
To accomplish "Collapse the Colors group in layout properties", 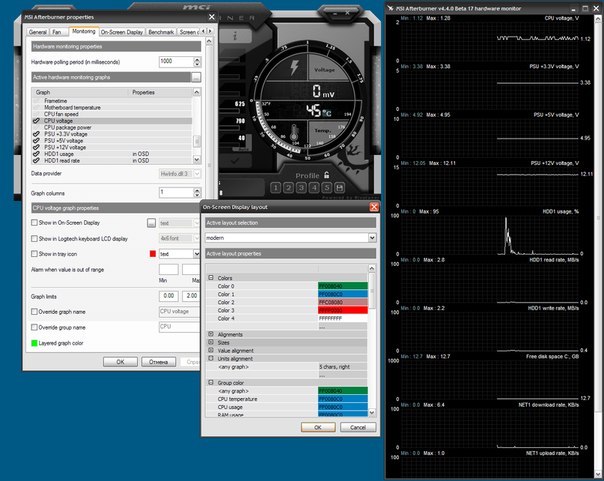I will [x=211, y=278].
